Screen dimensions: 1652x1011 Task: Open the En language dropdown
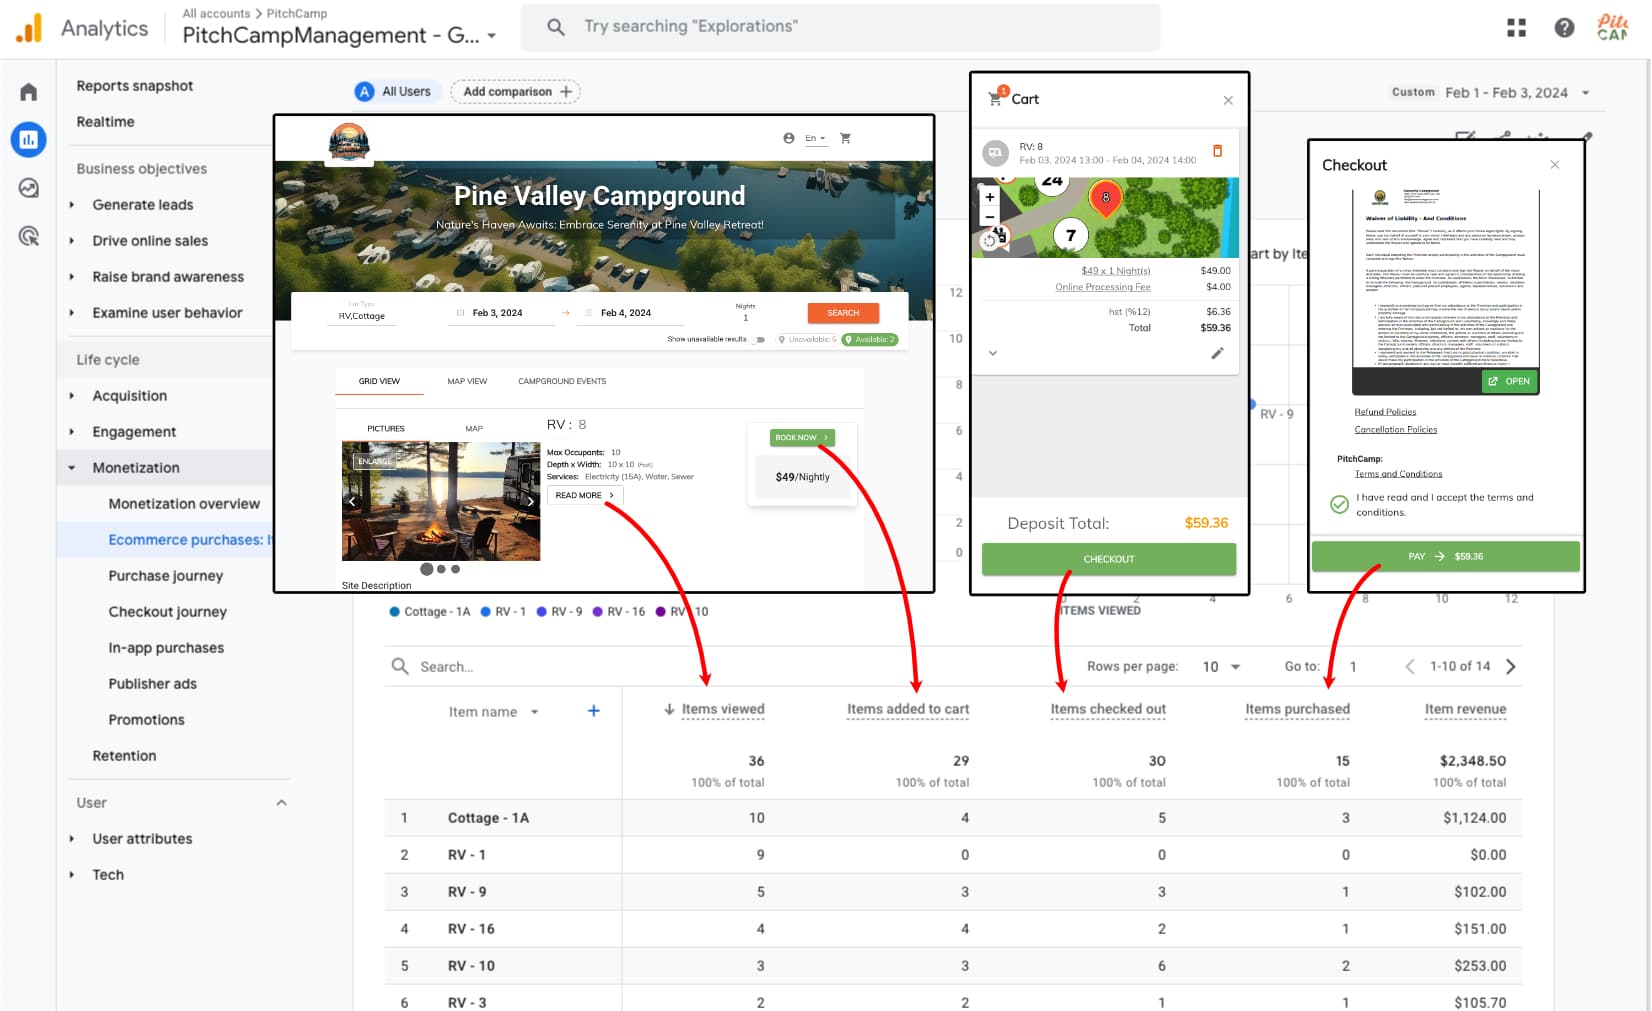(816, 138)
